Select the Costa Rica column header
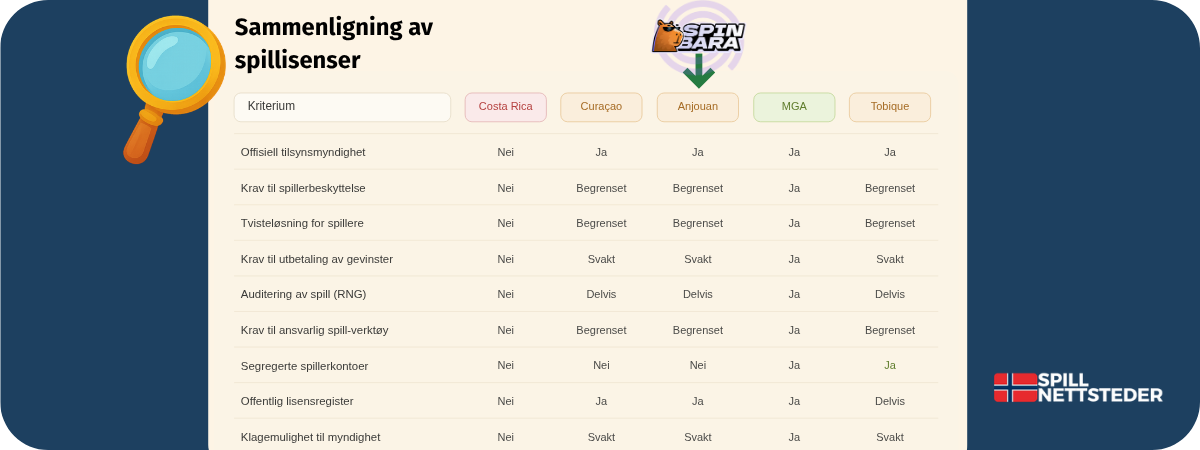Image resolution: width=1200 pixels, height=450 pixels. click(506, 107)
